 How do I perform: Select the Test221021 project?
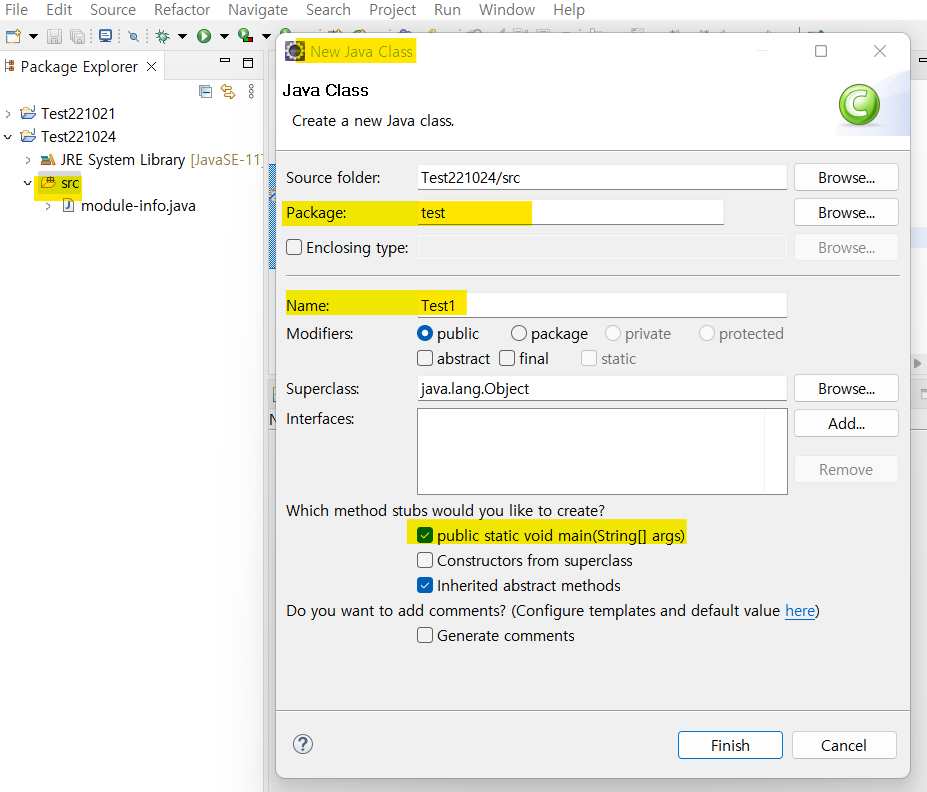click(x=78, y=113)
